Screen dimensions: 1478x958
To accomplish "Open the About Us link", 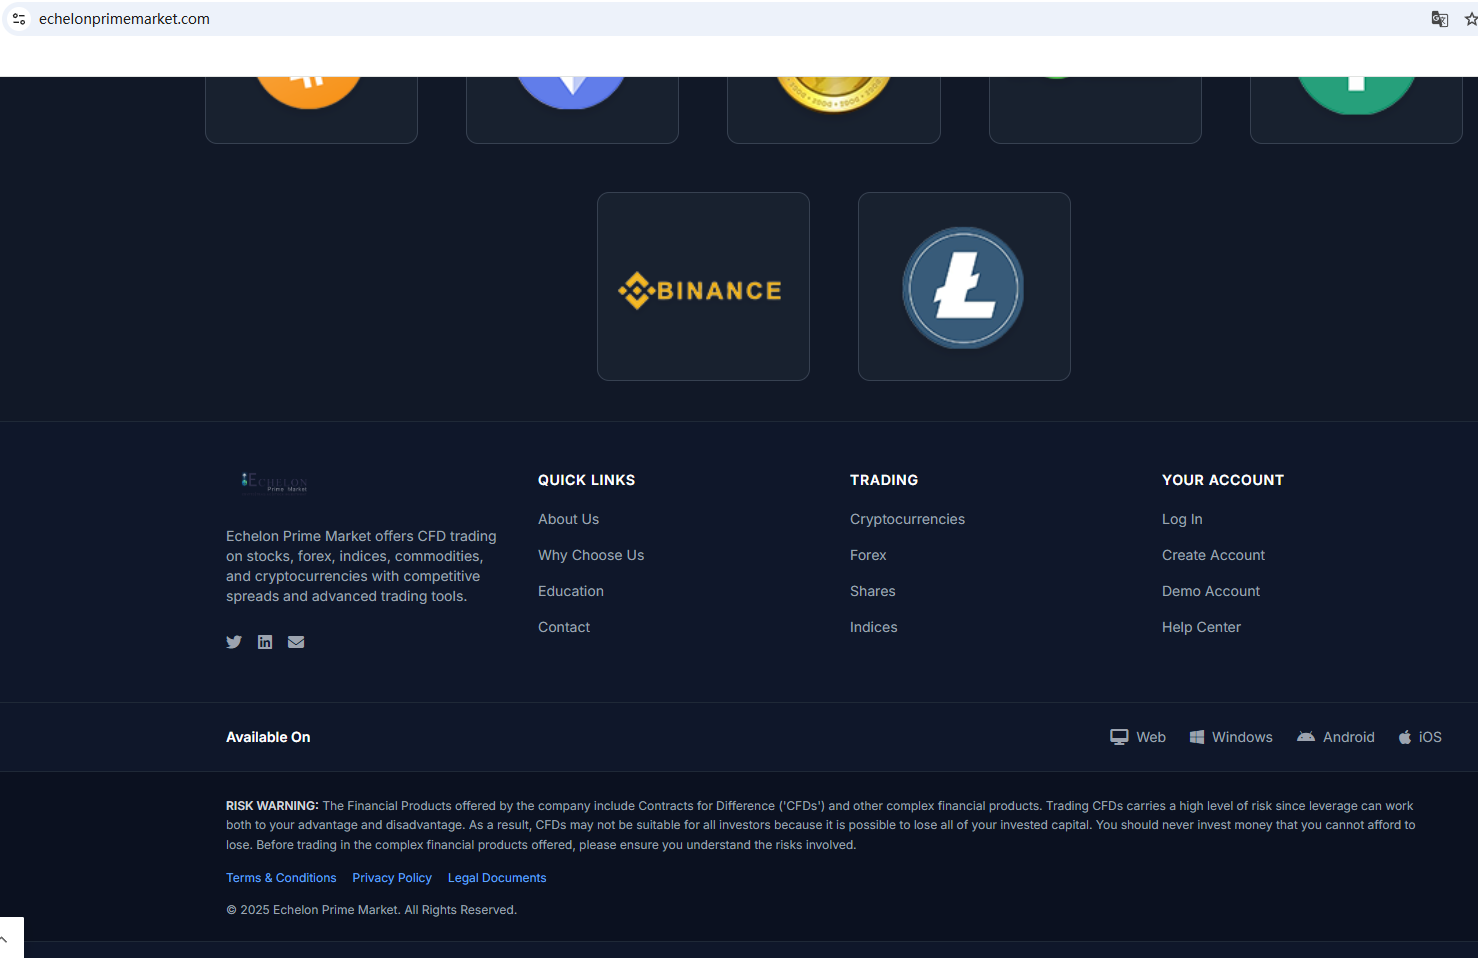I will point(569,519).
